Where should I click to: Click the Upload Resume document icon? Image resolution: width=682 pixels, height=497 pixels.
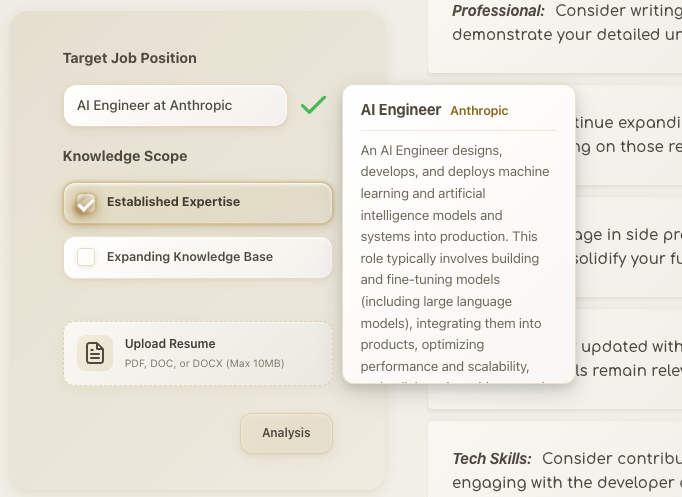click(95, 353)
